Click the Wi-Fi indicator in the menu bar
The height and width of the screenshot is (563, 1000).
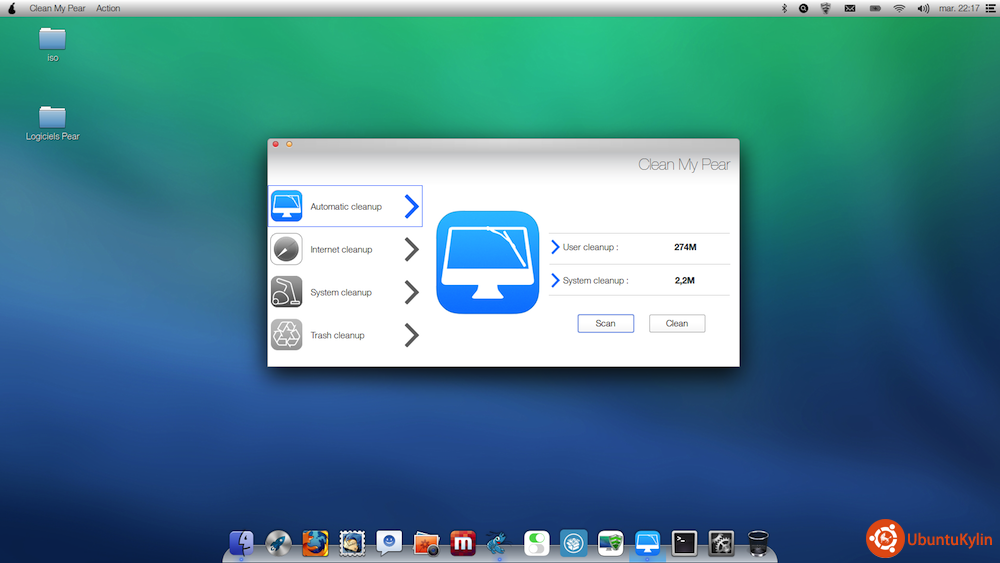(x=899, y=8)
